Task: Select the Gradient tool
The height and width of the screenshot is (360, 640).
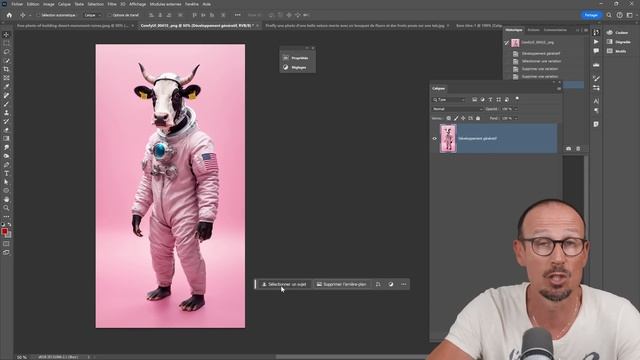Action: click(6, 138)
